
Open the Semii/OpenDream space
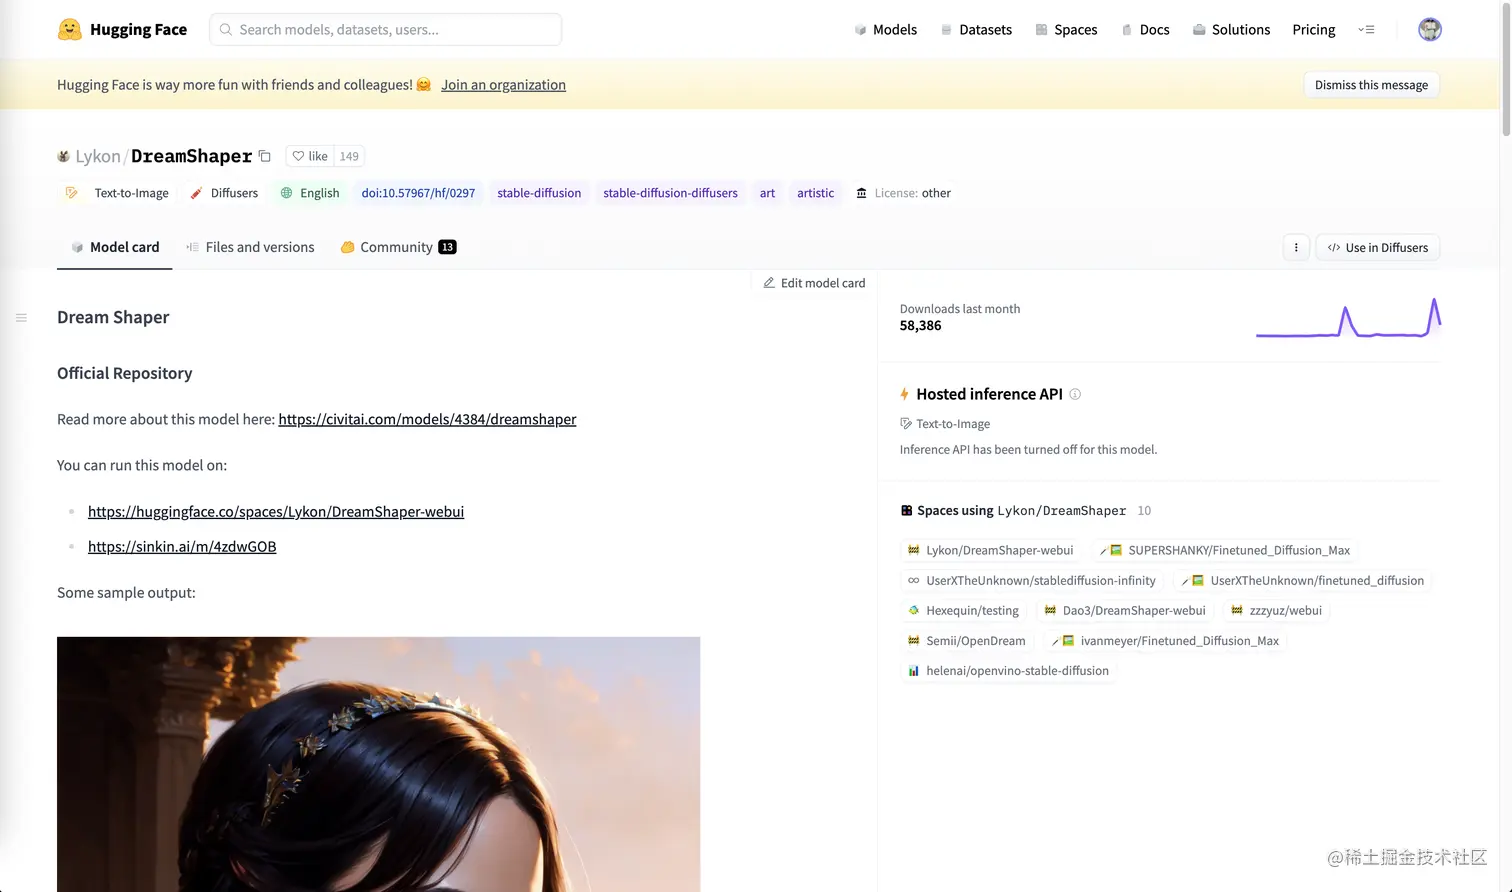(966, 640)
